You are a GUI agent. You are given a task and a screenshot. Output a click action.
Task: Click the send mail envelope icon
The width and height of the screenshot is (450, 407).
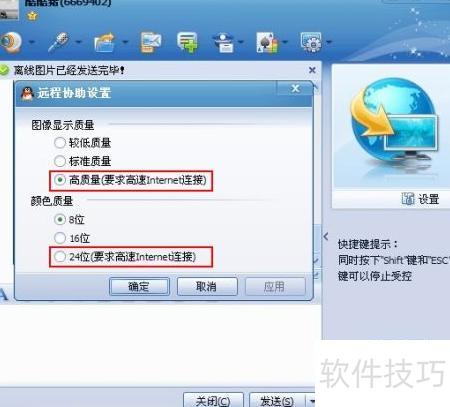[151, 42]
